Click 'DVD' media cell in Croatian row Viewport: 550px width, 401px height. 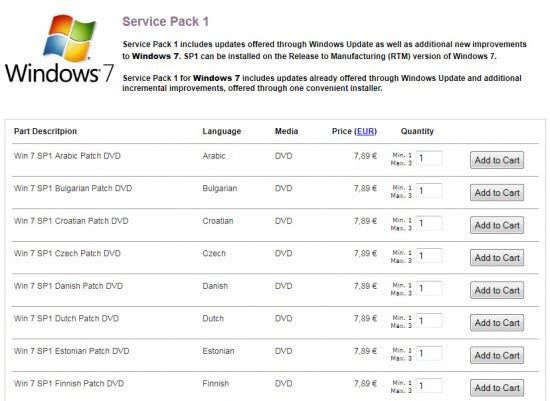tap(283, 221)
